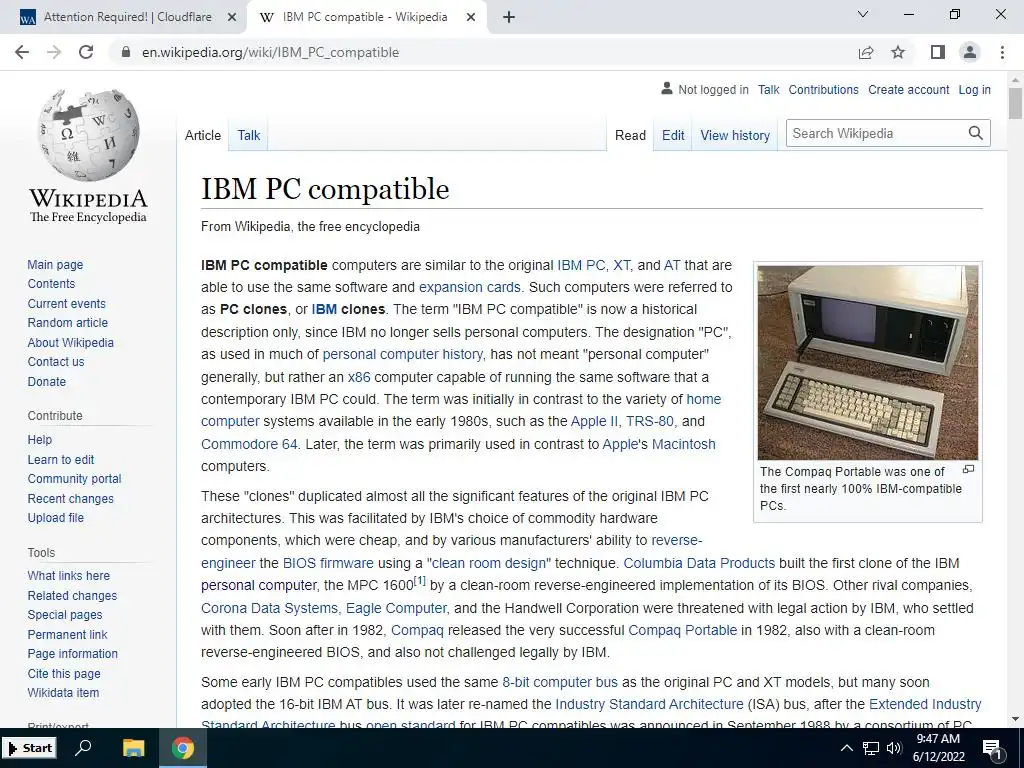Open the Cite this page link
1024x768 pixels.
coord(64,674)
